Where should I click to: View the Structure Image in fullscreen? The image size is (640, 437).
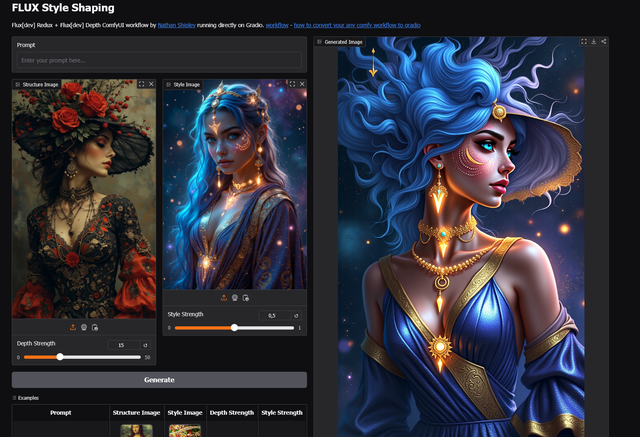coord(141,84)
